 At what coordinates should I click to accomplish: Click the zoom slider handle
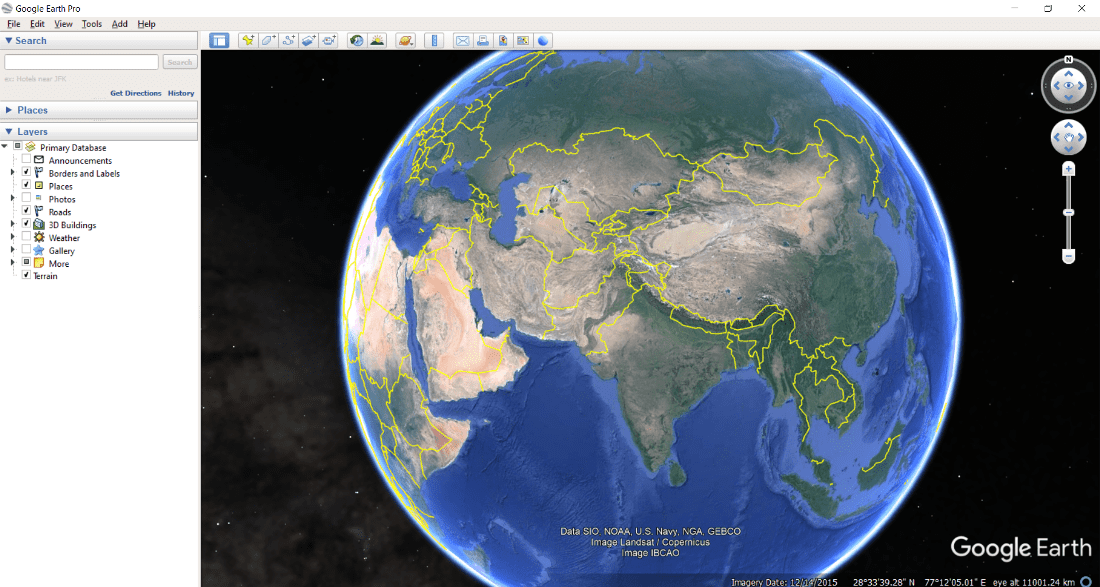pyautogui.click(x=1068, y=212)
